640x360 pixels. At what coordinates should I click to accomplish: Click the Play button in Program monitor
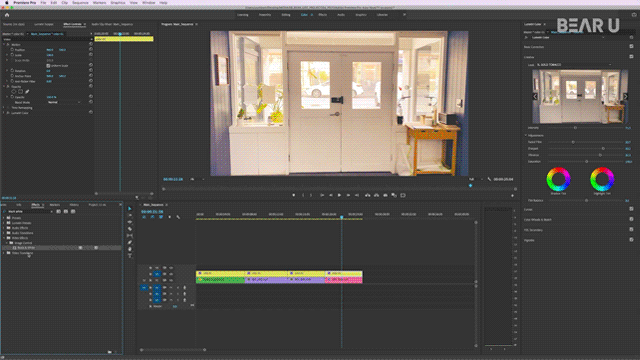[339, 196]
